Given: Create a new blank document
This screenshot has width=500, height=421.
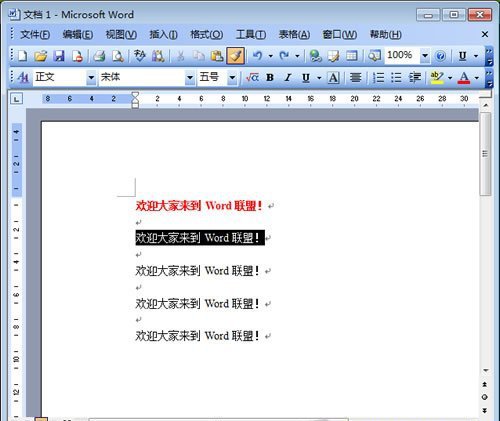Looking at the screenshot, I should (x=22, y=56).
